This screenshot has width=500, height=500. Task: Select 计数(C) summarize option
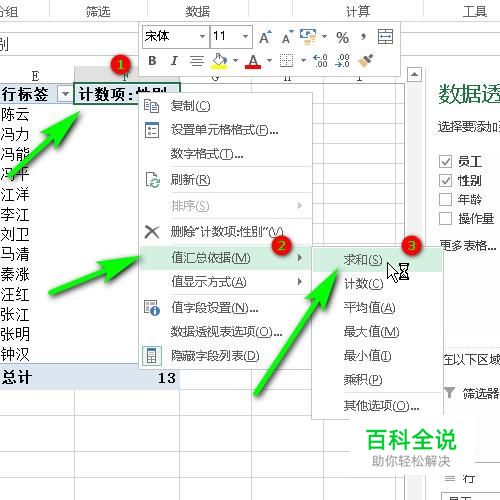(x=377, y=284)
